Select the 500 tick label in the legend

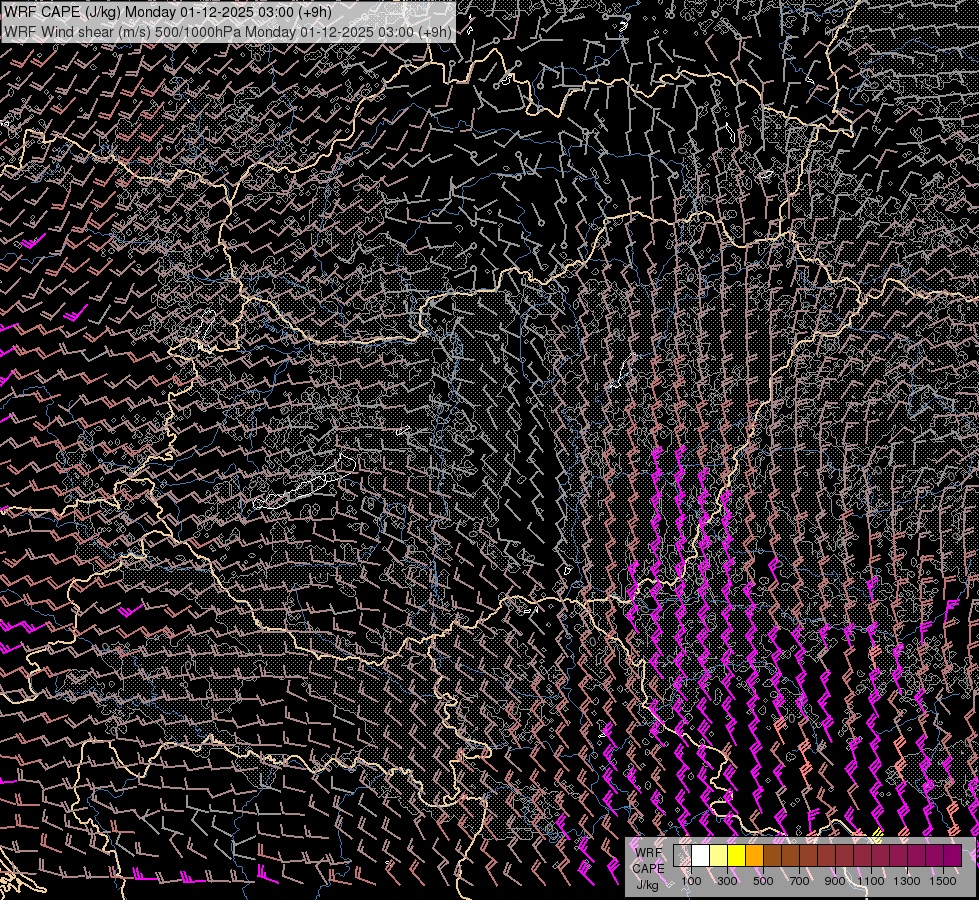(x=763, y=882)
